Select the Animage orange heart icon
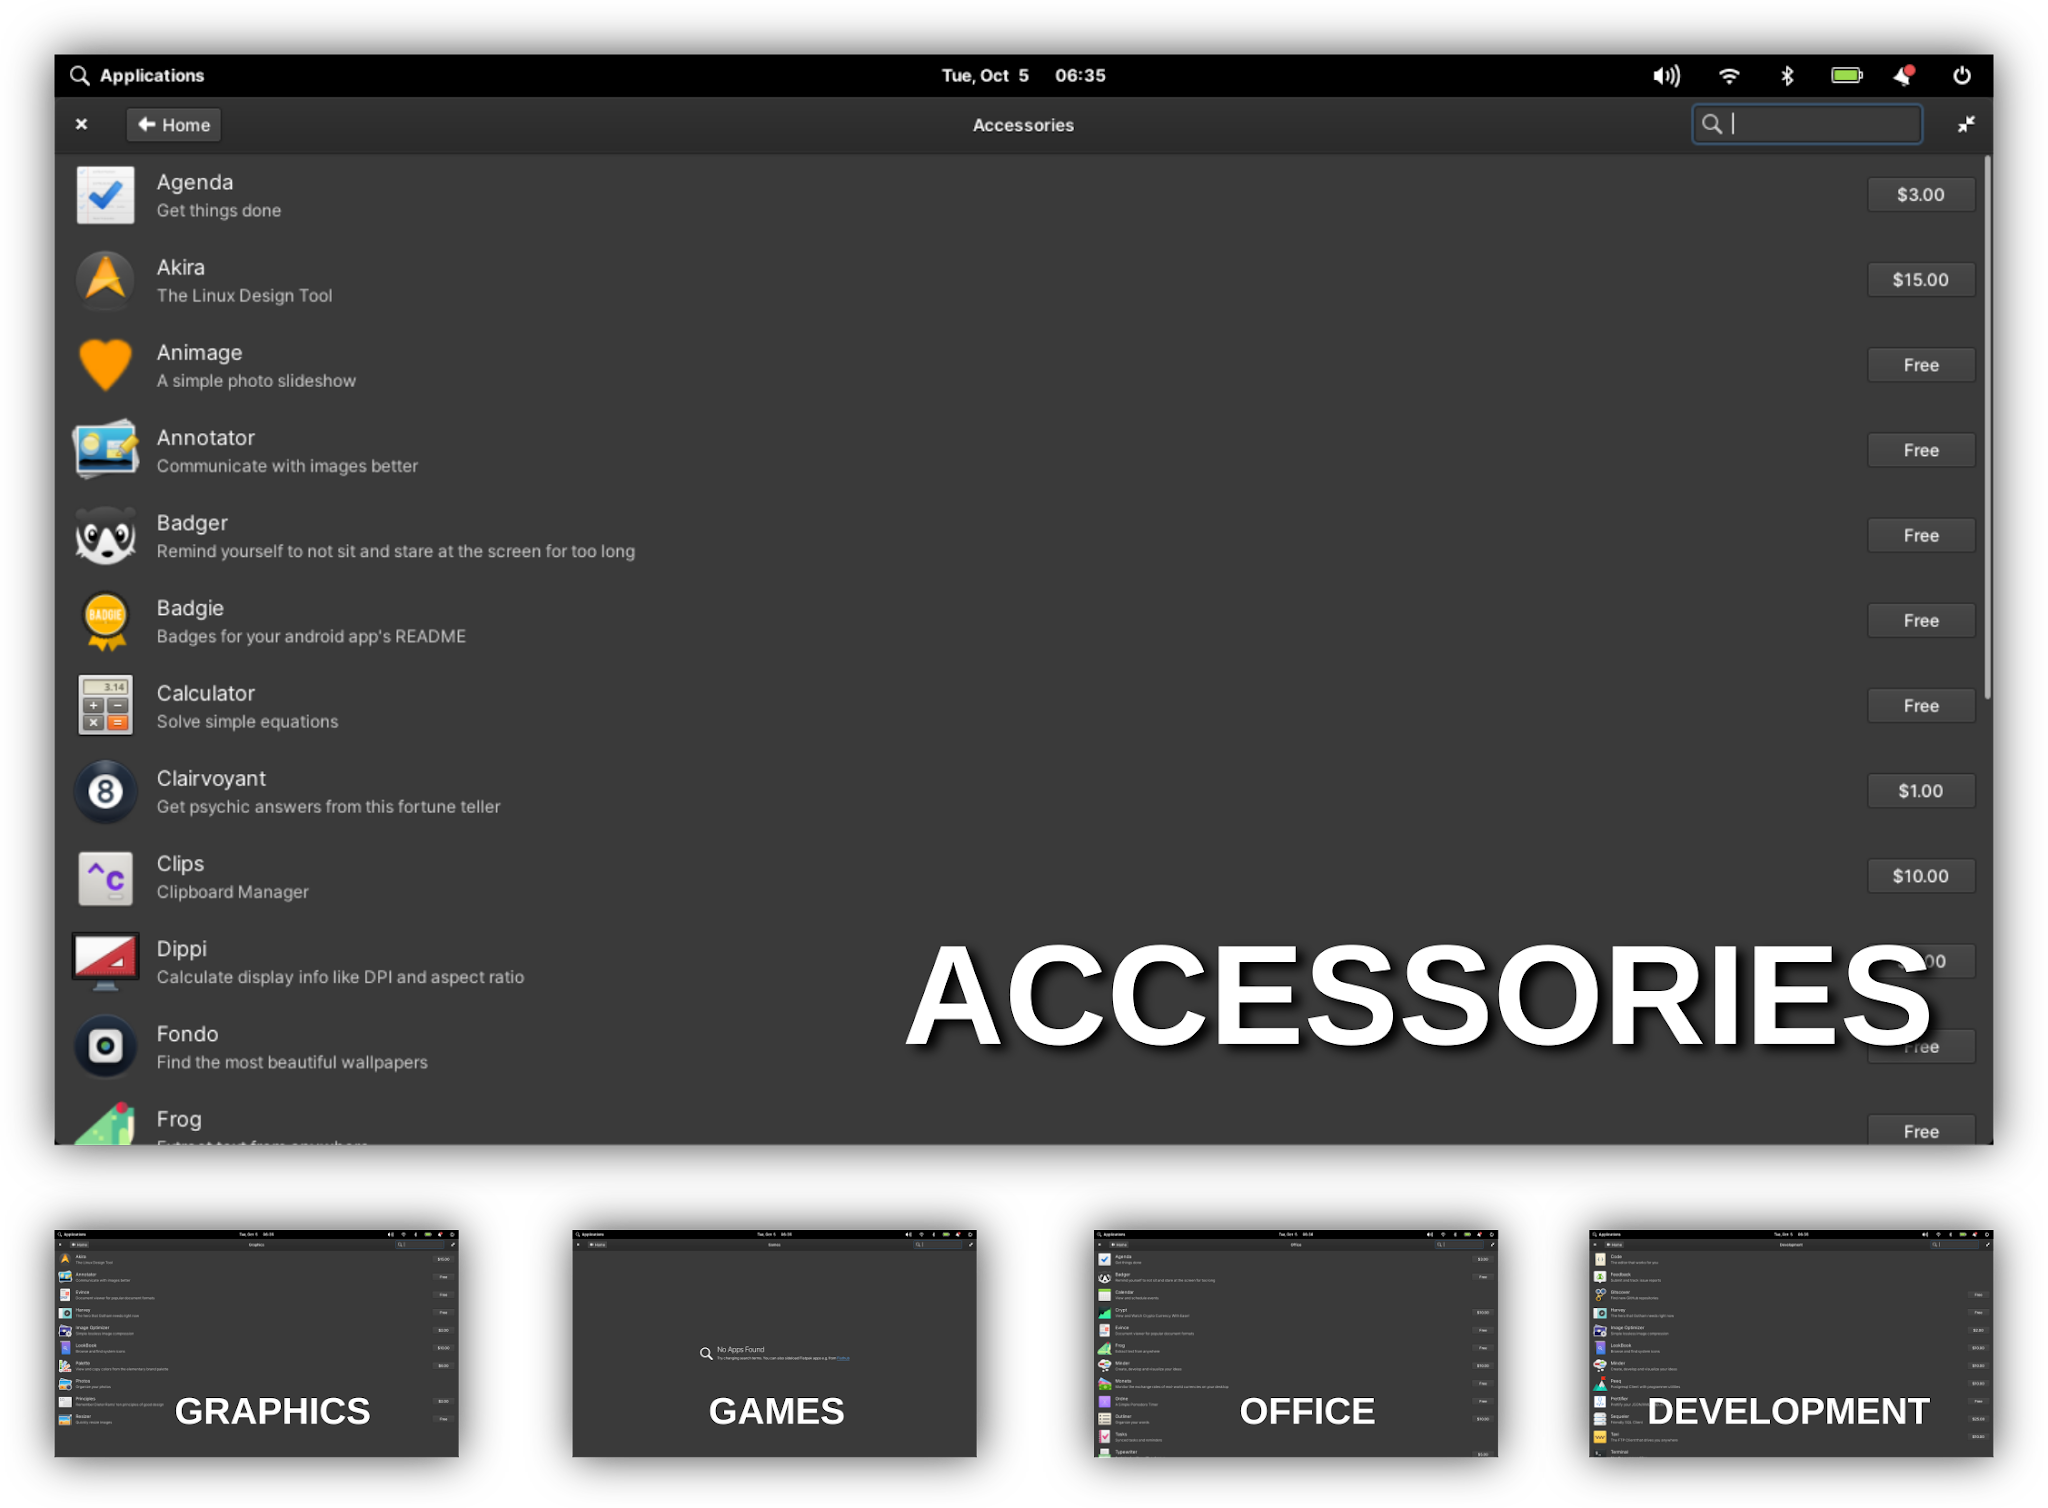The width and height of the screenshot is (2048, 1508). coord(105,365)
